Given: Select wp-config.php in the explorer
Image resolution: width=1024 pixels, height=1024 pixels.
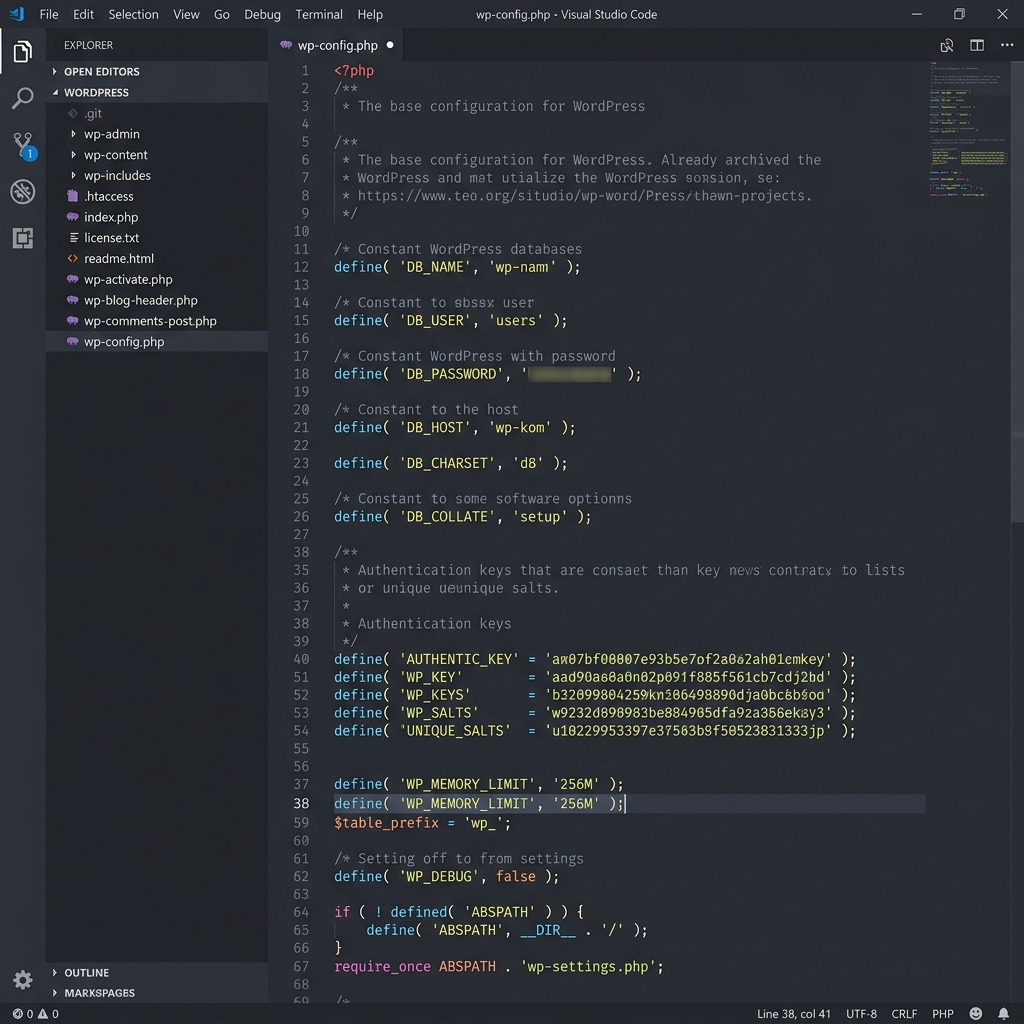Looking at the screenshot, I should click(157, 342).
